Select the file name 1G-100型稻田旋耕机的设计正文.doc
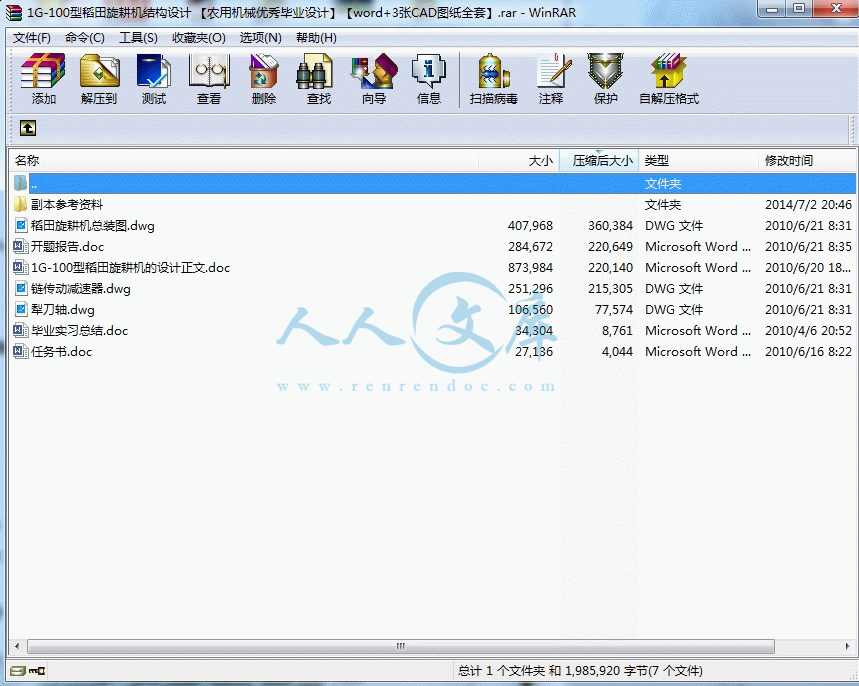The image size is (859, 686). [130, 267]
